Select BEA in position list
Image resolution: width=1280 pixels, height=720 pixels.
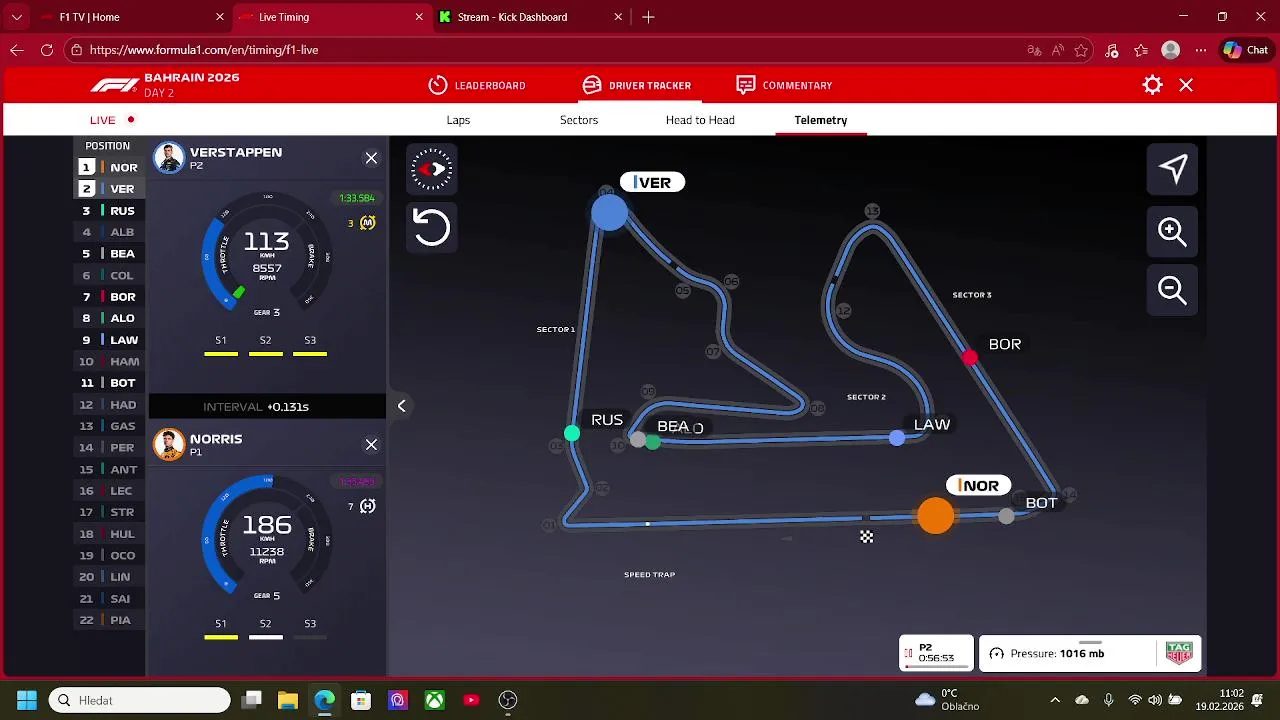111,254
